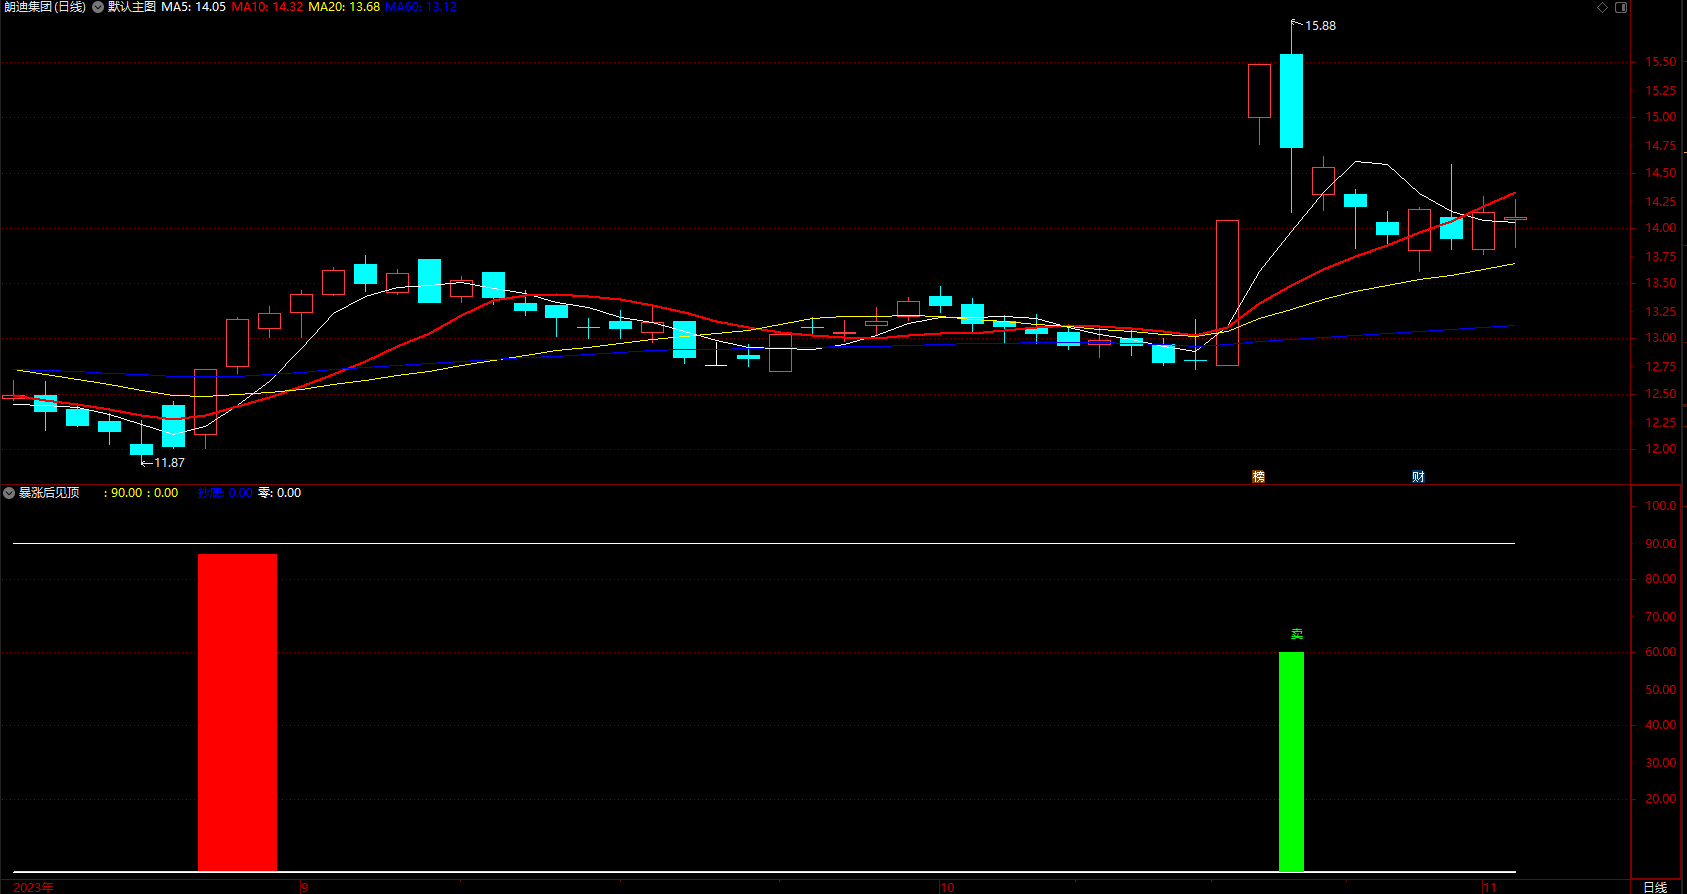Click the 2023年 date label on time axis

(x=34, y=887)
